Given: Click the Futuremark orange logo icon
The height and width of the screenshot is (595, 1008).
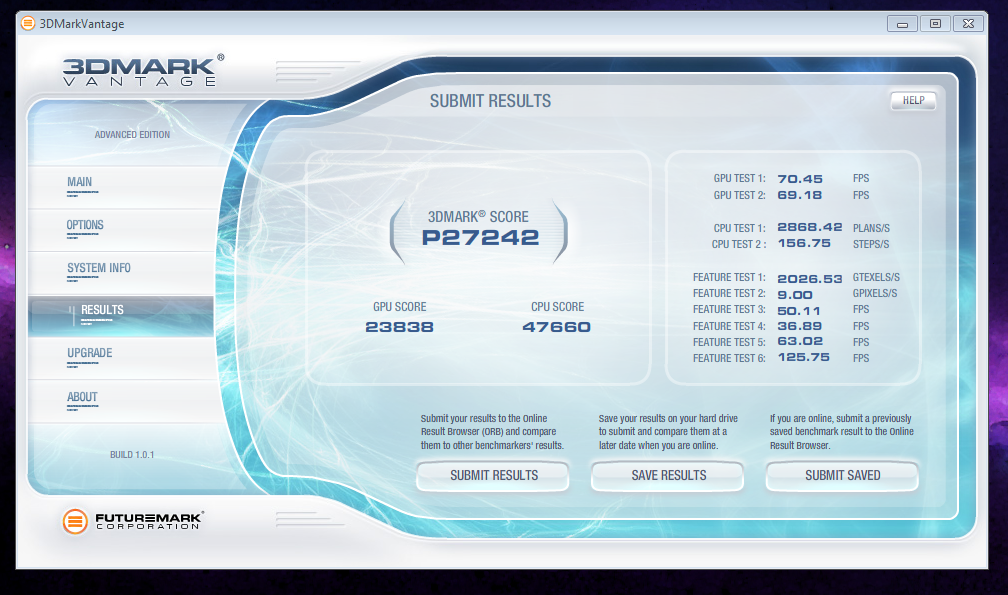Looking at the screenshot, I should tap(75, 521).
